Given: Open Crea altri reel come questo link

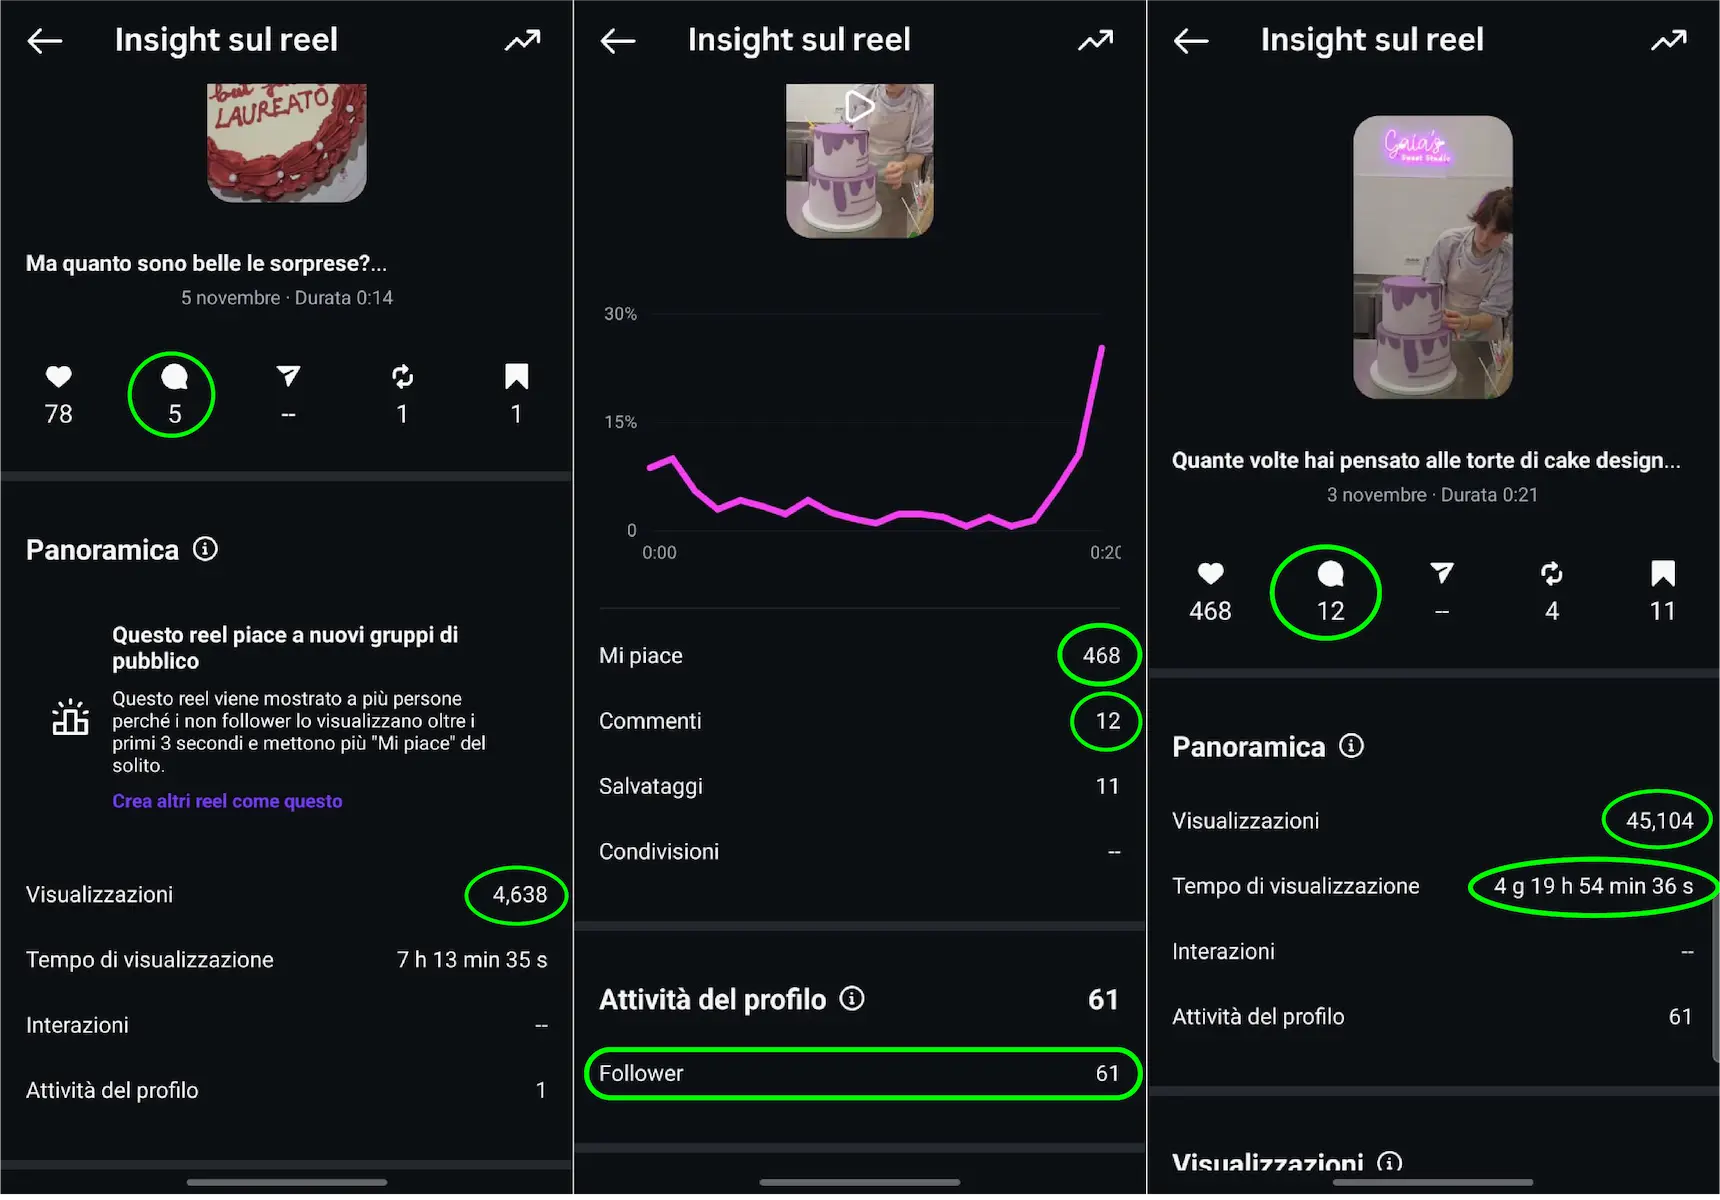Looking at the screenshot, I should click(x=227, y=801).
